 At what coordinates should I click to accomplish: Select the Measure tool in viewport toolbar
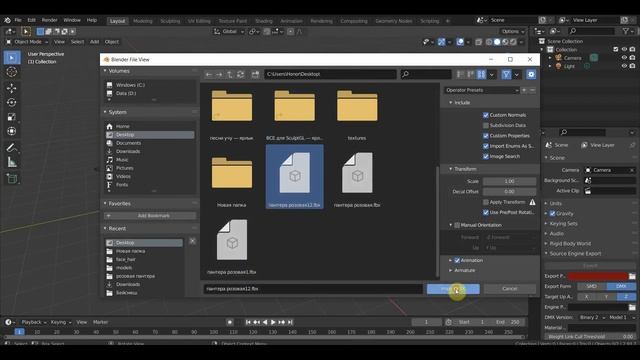(12, 162)
